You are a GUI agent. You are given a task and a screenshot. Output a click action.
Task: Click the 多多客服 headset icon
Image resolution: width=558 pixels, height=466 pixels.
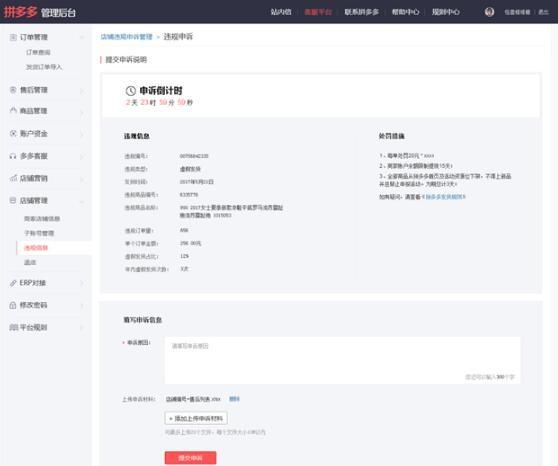pos(13,156)
